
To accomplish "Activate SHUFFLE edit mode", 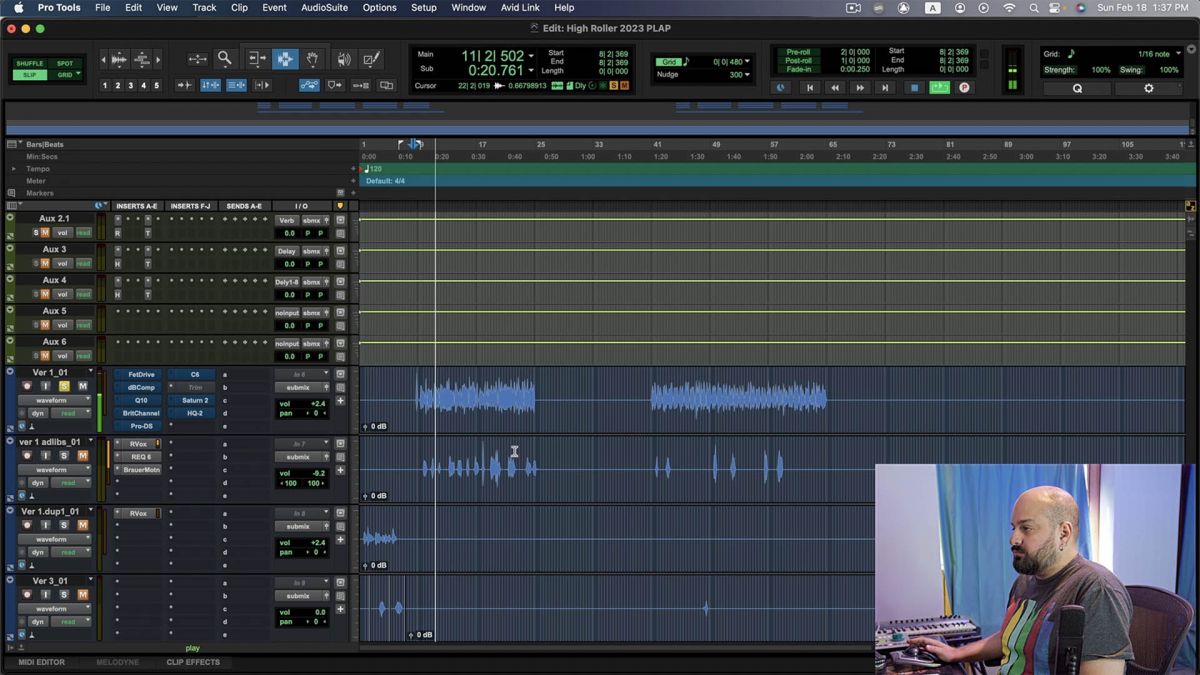I will [29, 63].
